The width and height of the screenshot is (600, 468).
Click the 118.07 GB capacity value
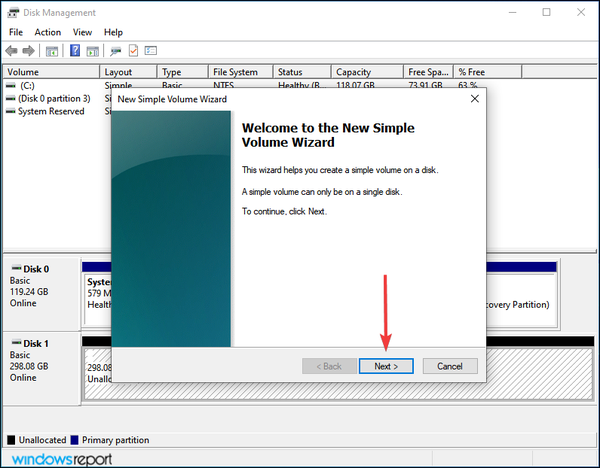tap(355, 85)
